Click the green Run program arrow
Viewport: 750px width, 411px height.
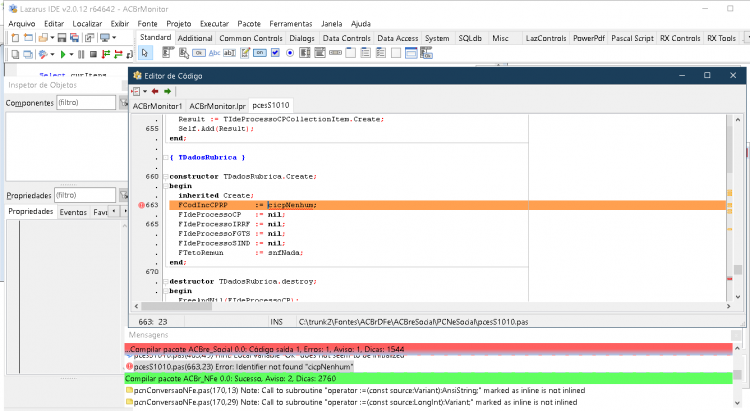63,55
